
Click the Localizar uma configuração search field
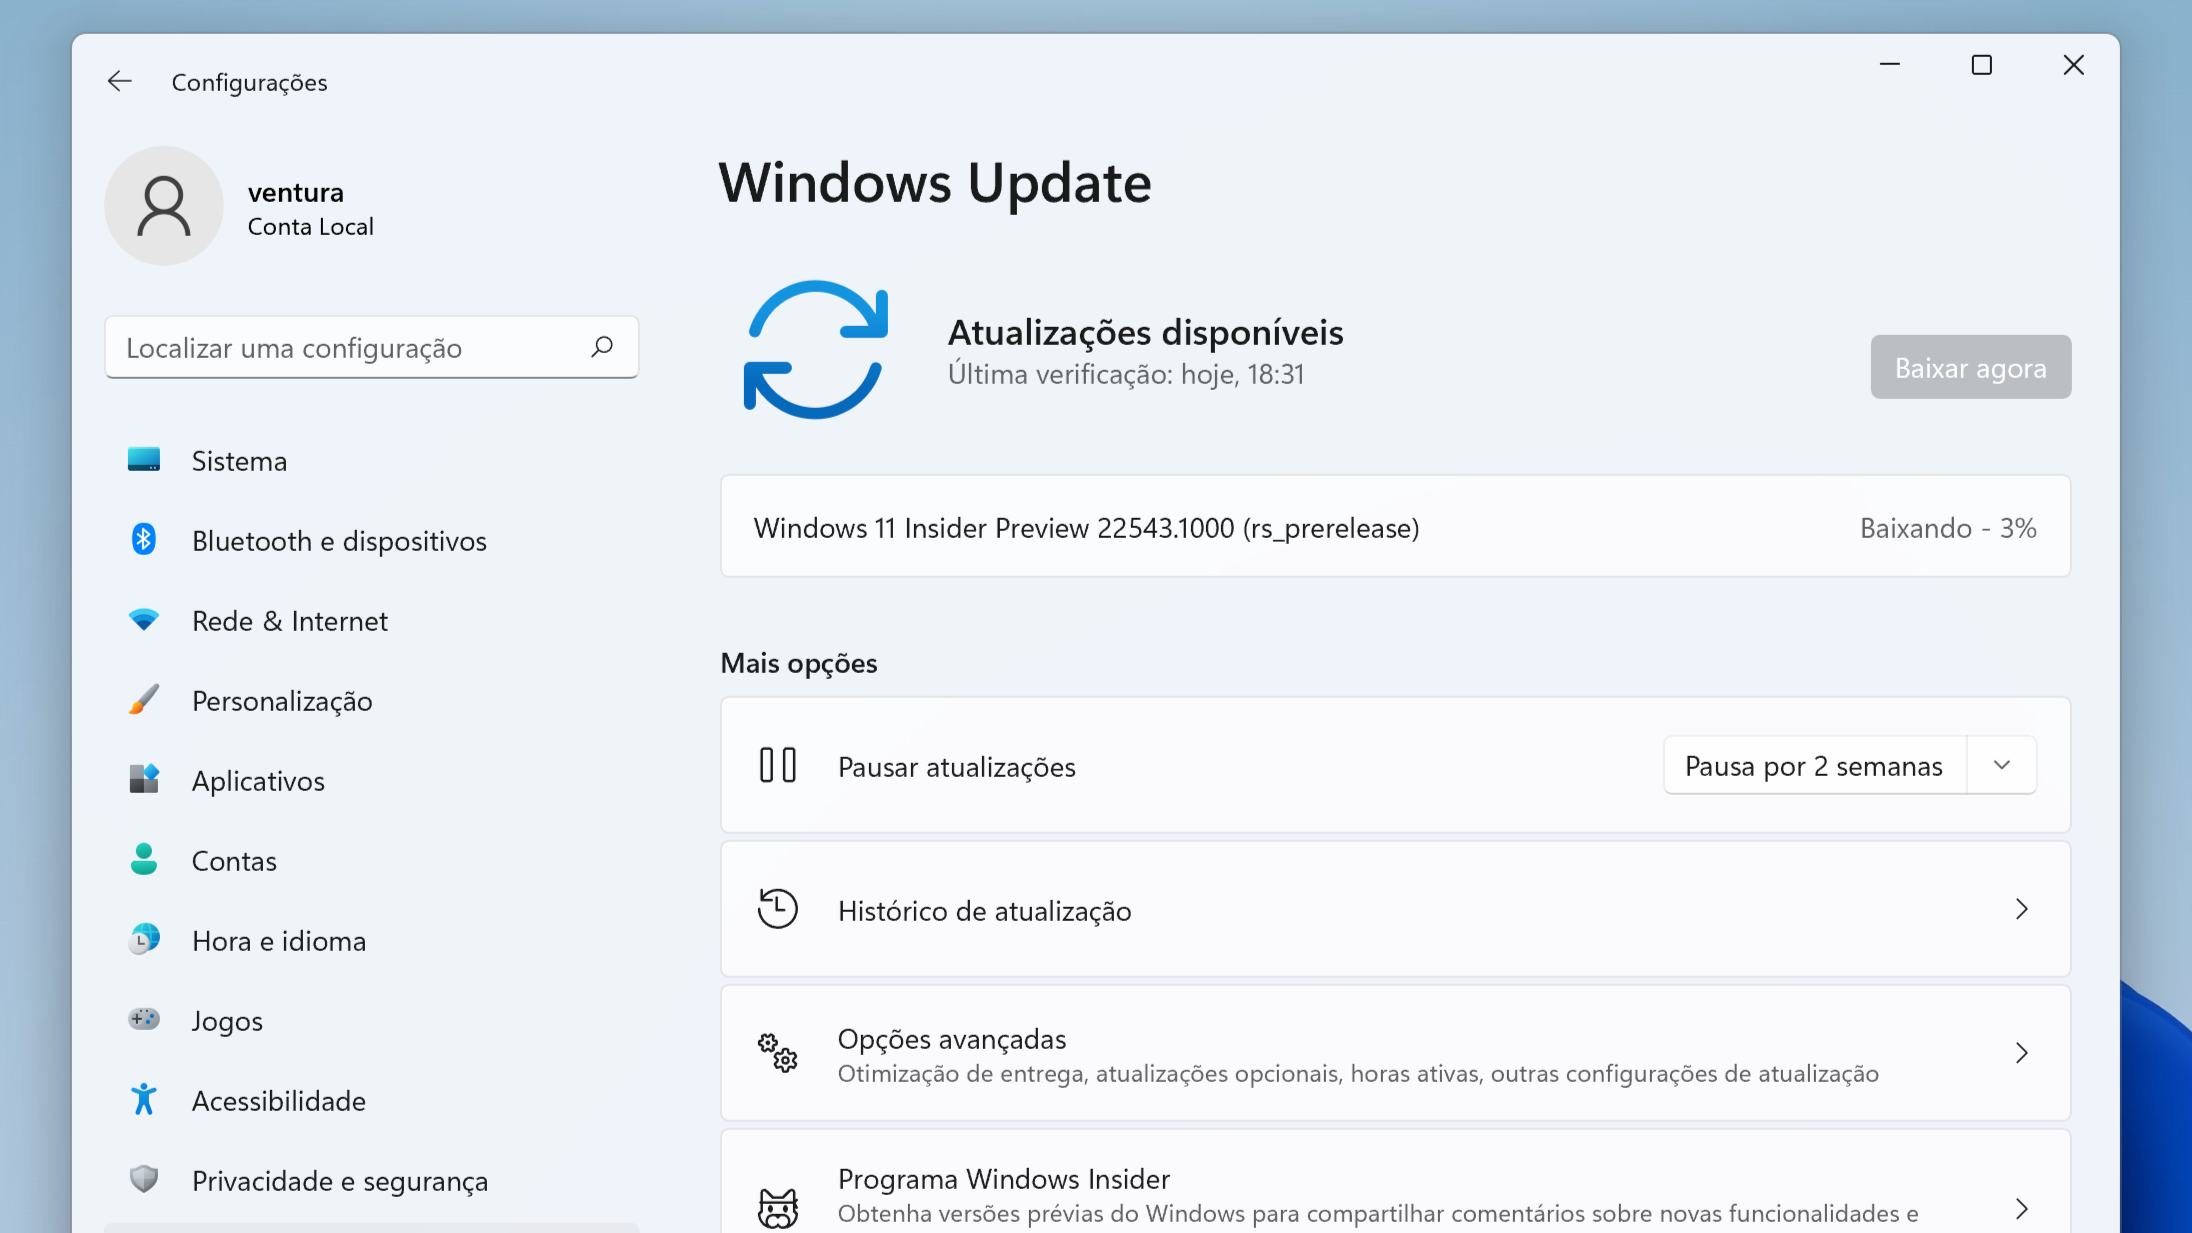point(371,347)
